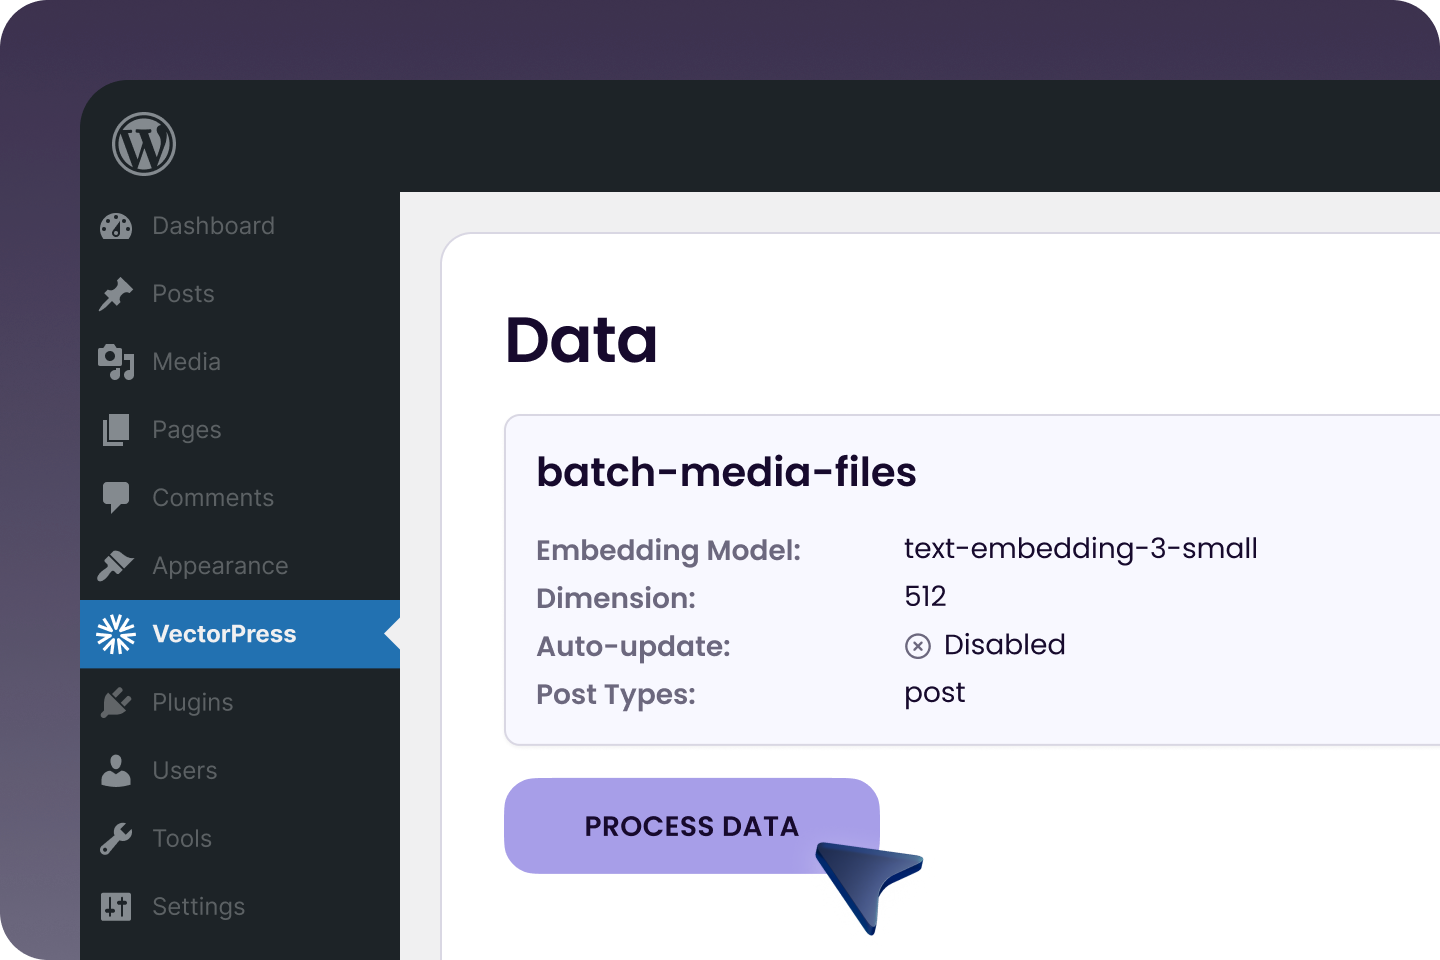
Task: Click the Dashboard gauge icon
Action: coord(116,226)
